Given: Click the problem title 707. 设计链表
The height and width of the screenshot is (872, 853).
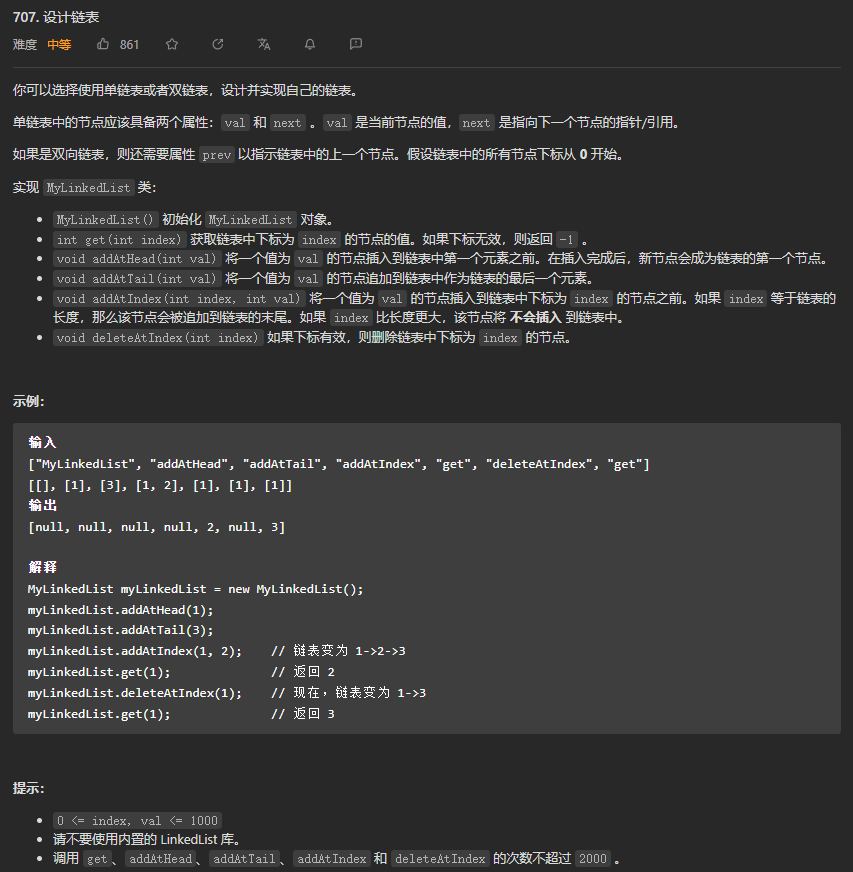Looking at the screenshot, I should pos(56,17).
